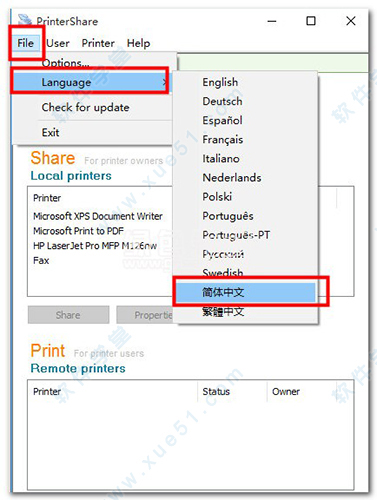This screenshot has height=500, width=377.
Task: Select HP LaserJet Pro MFP M126nw printer
Action: [x=95, y=246]
